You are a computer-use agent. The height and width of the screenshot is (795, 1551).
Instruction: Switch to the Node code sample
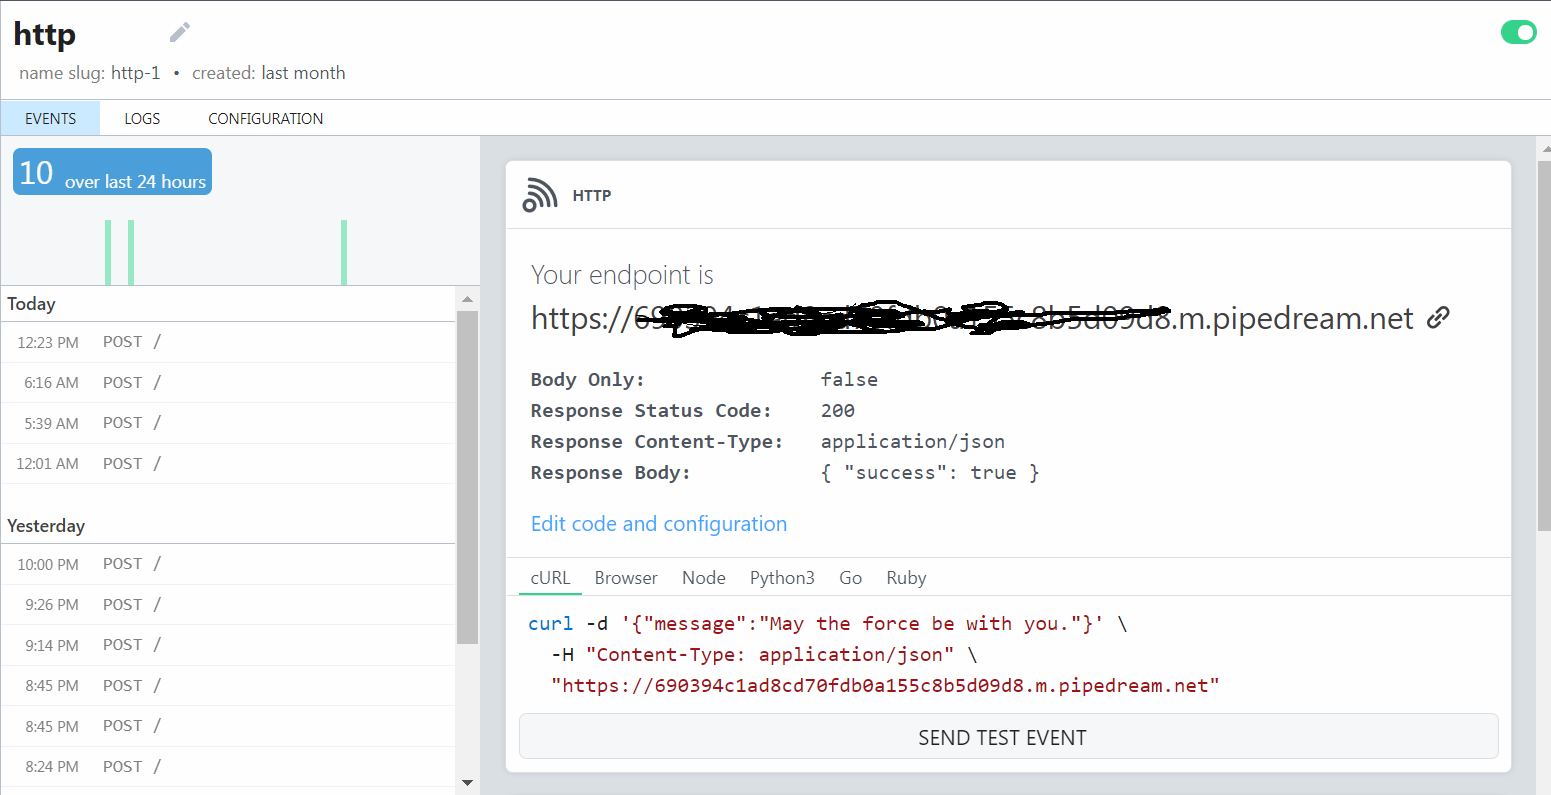tap(703, 577)
